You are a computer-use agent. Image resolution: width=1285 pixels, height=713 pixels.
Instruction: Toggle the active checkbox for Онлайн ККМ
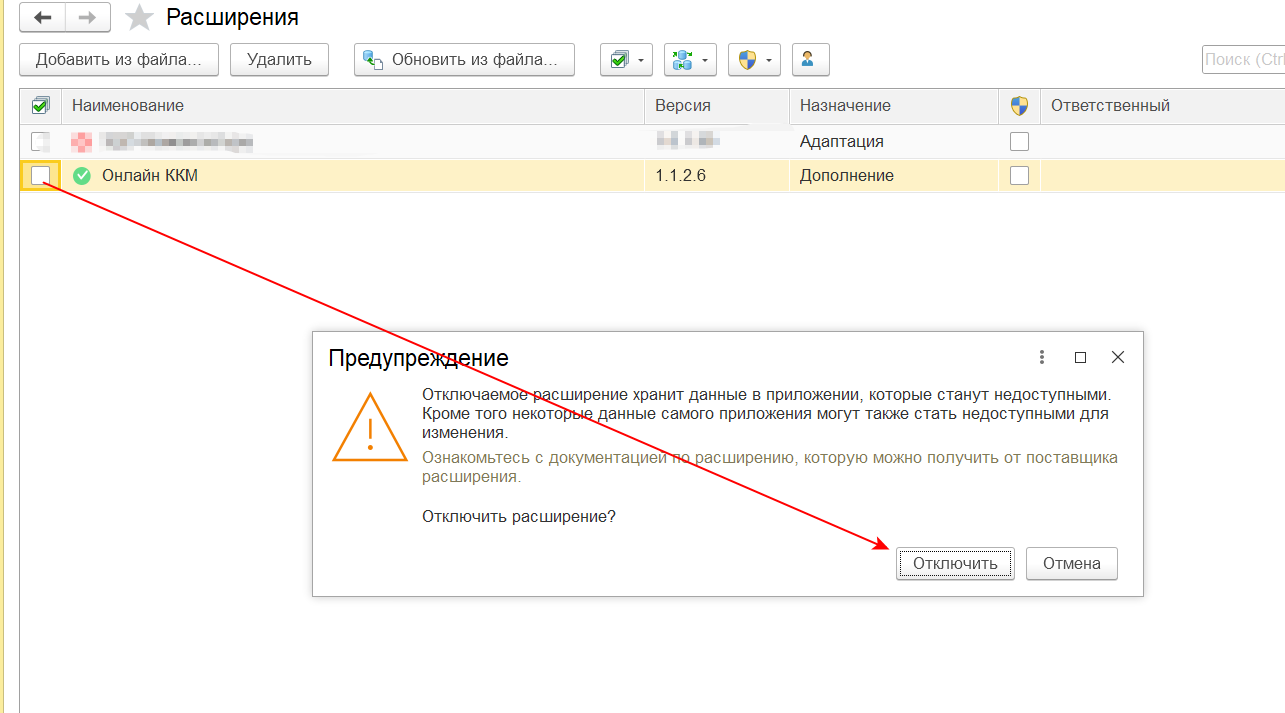[40, 176]
